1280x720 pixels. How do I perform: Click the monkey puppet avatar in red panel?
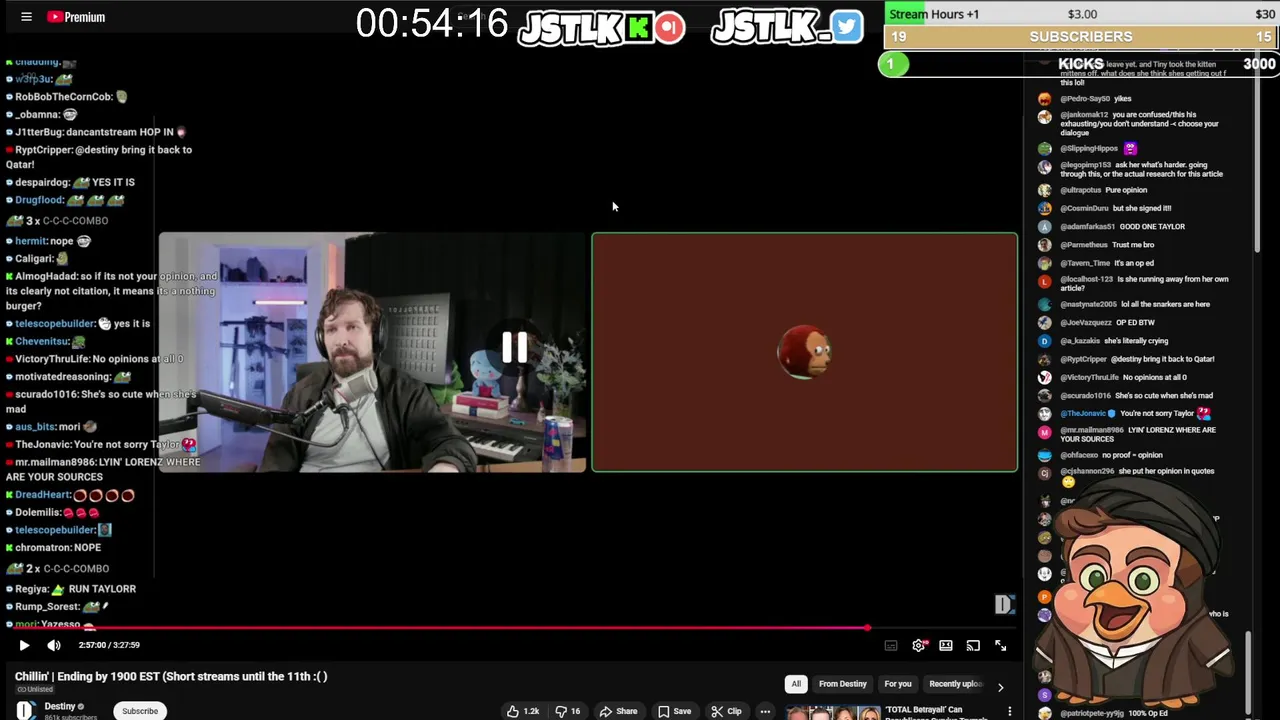(x=805, y=352)
